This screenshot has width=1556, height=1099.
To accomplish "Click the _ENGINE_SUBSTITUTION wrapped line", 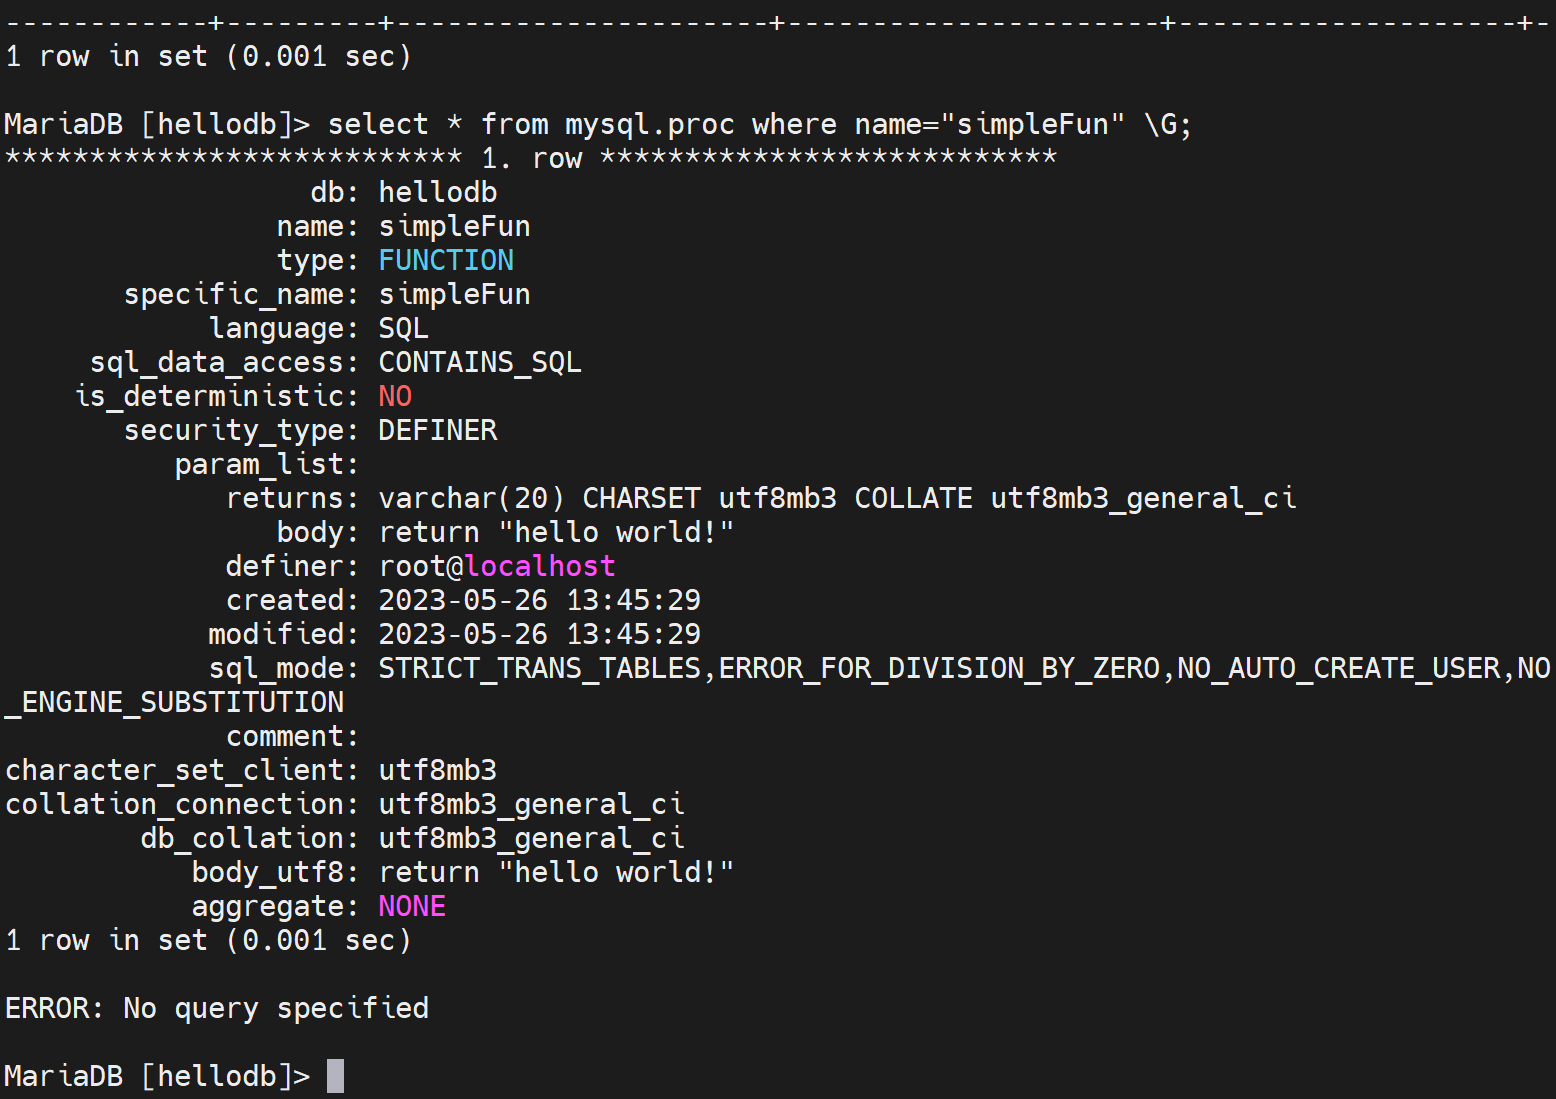I will click(x=175, y=702).
